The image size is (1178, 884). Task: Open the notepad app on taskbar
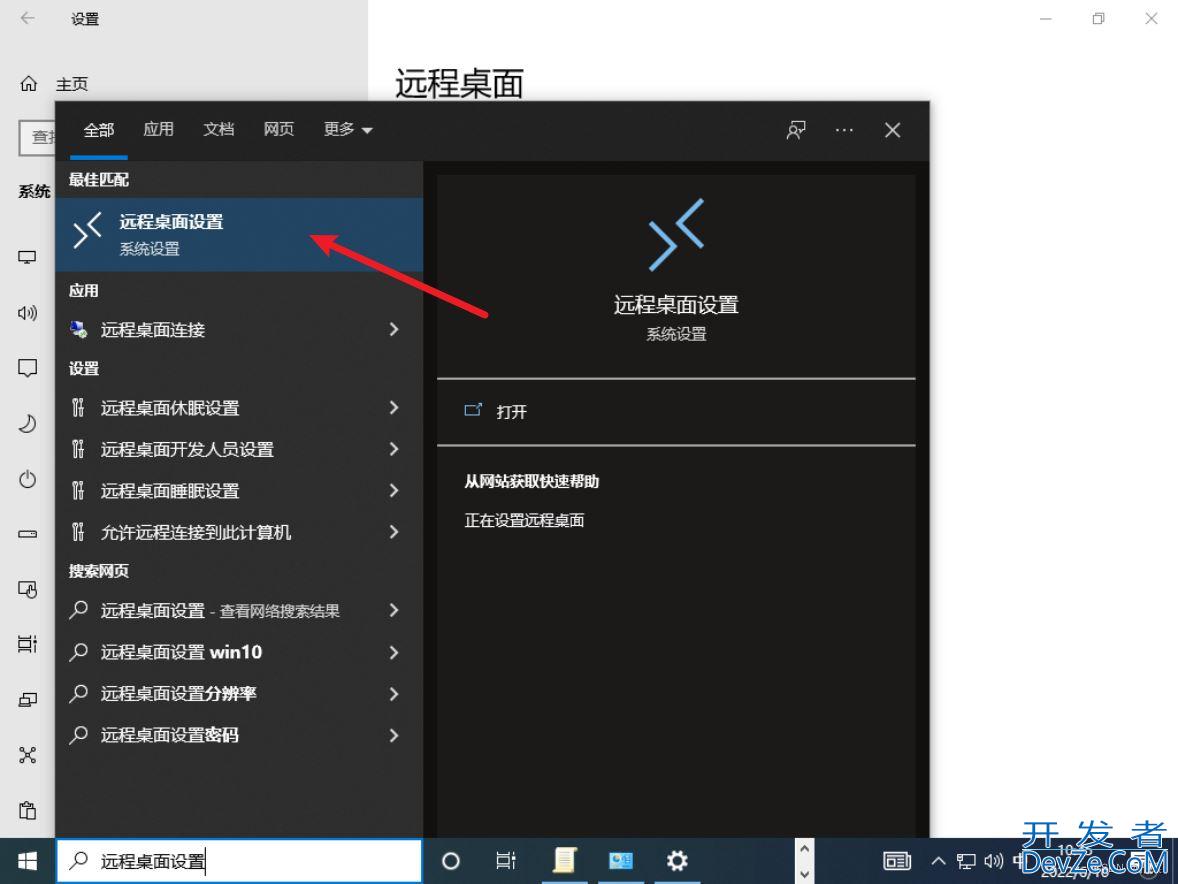tap(565, 861)
